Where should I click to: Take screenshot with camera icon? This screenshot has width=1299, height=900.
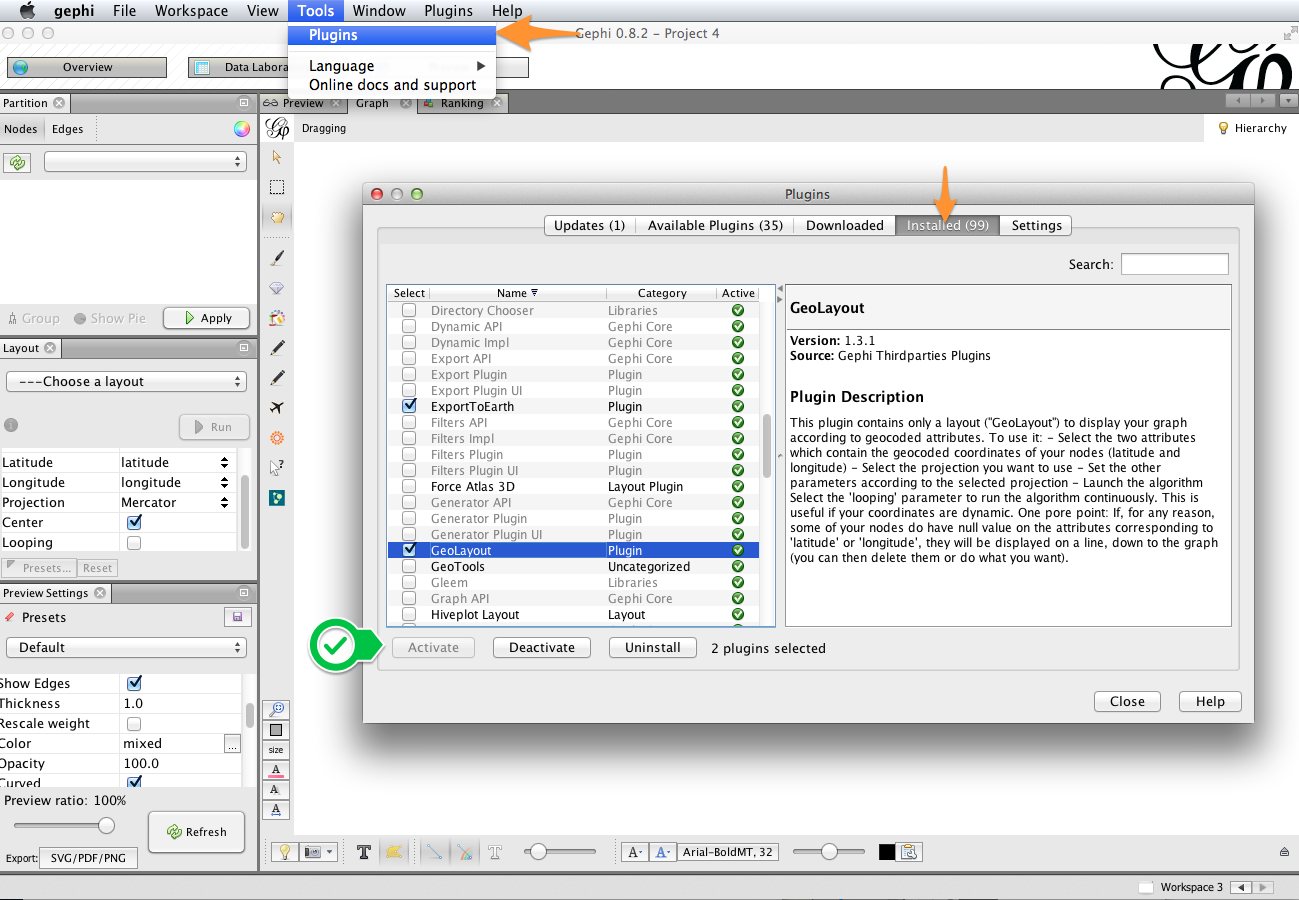(313, 852)
